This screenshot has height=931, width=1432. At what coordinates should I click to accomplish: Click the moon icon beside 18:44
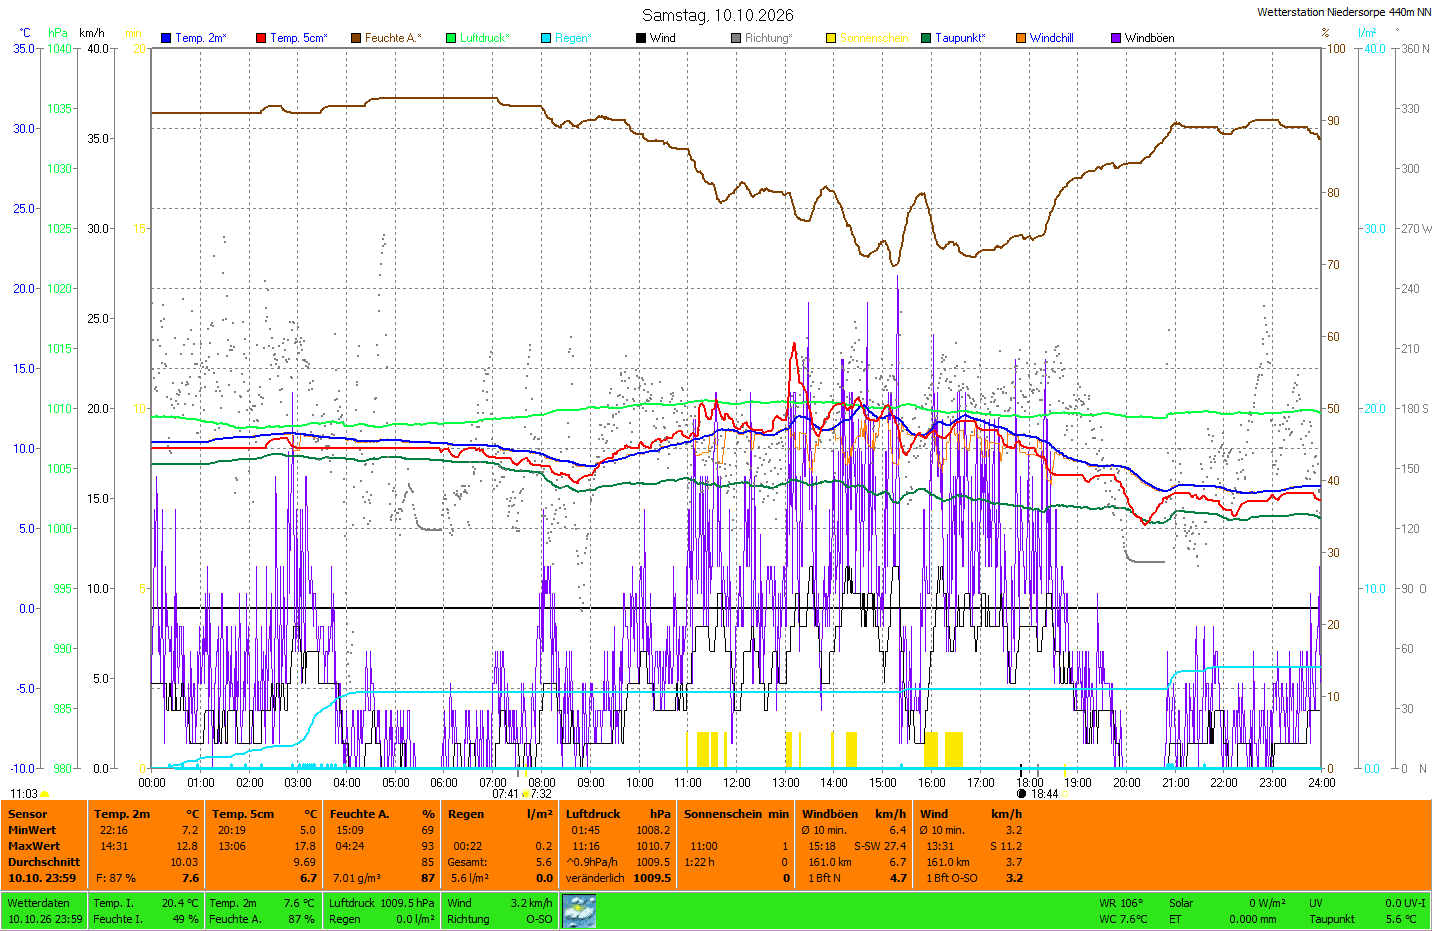click(1021, 794)
